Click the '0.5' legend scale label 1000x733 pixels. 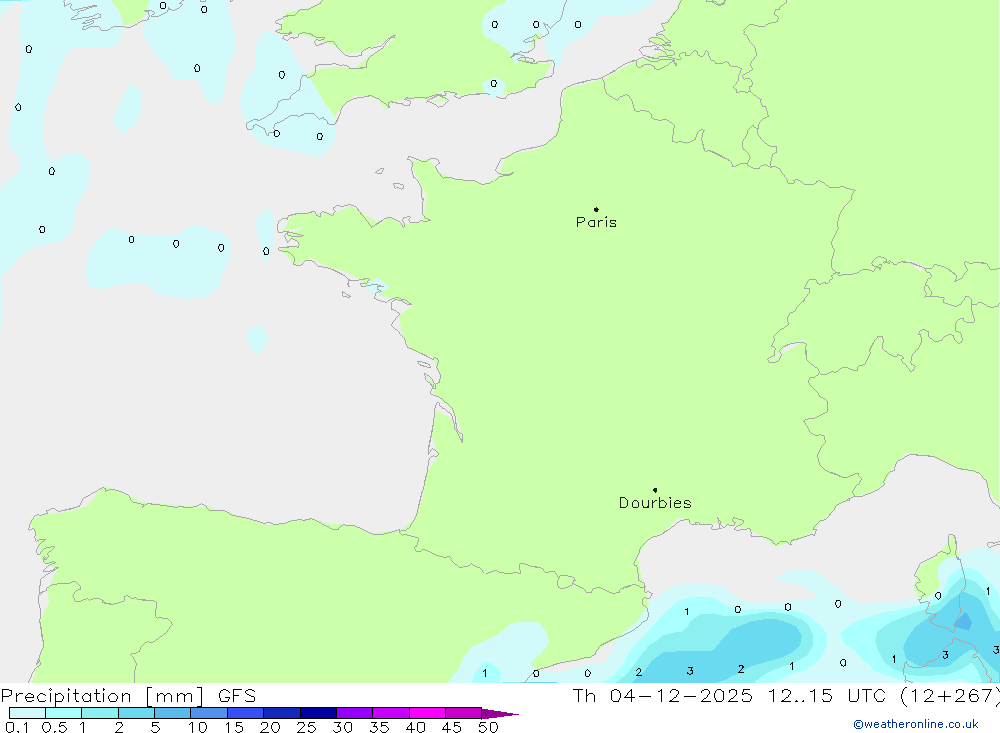(54, 727)
